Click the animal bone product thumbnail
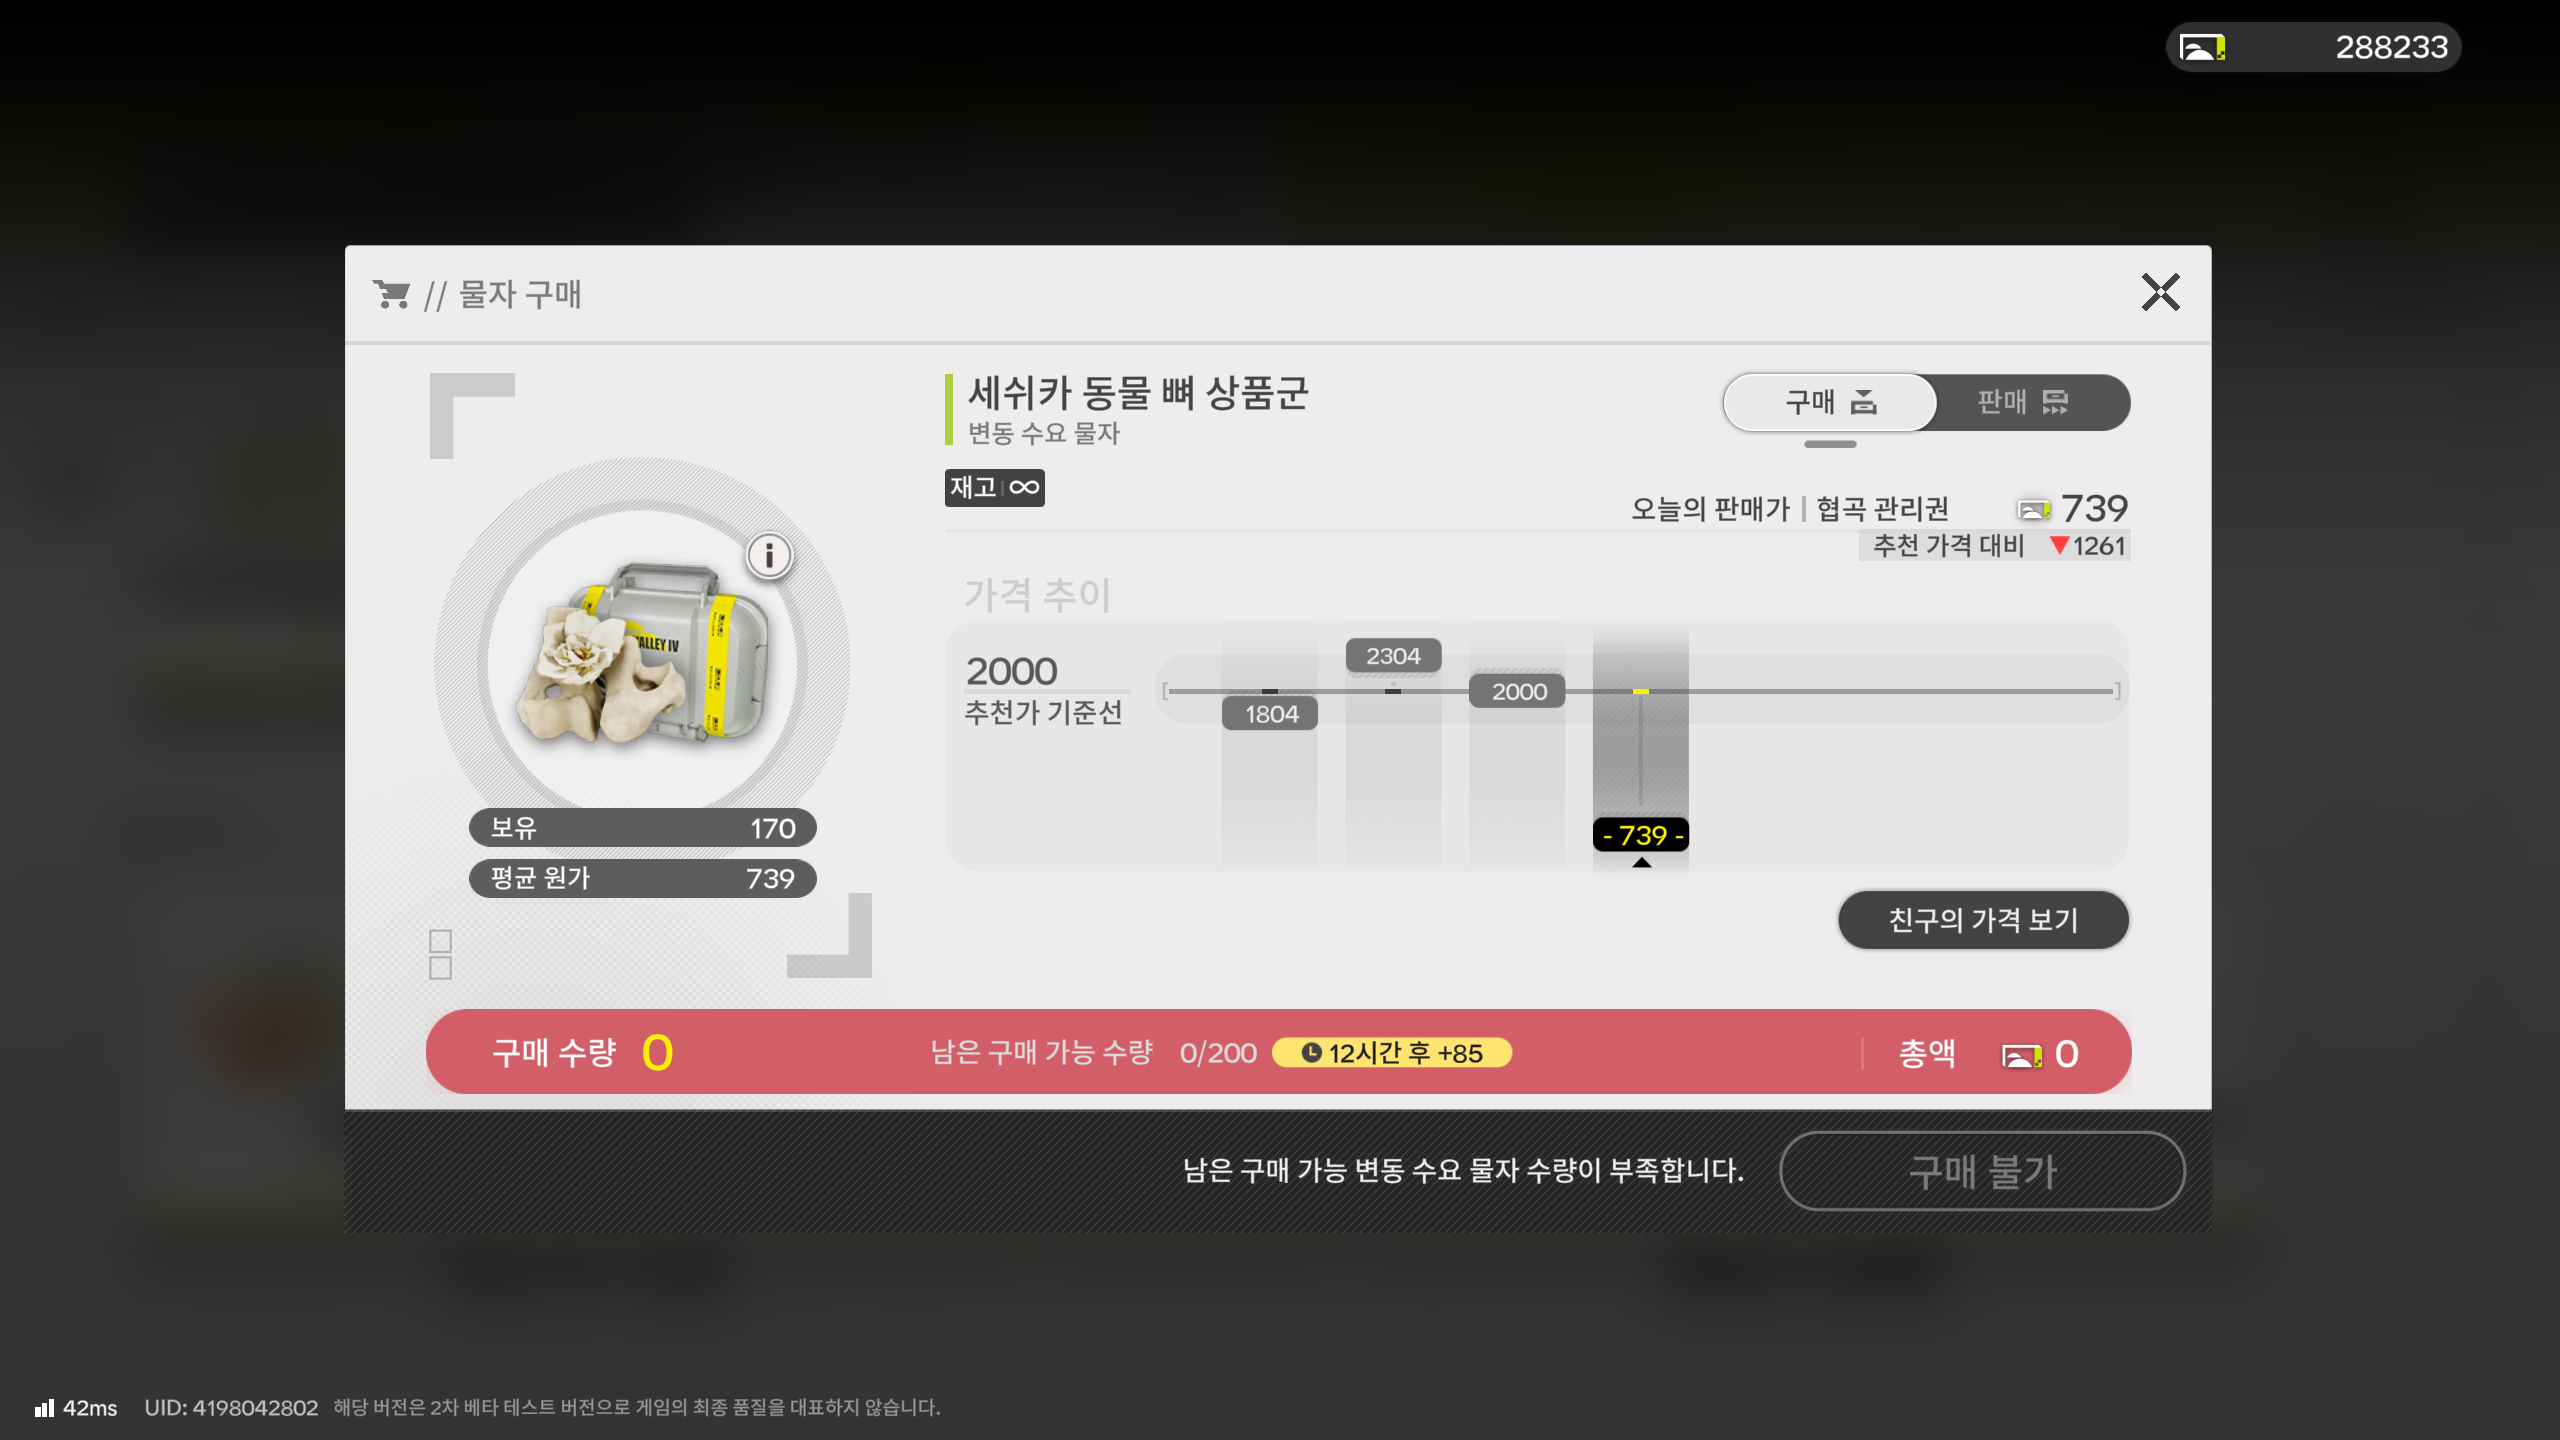Viewport: 2560px width, 1440px height. coord(642,655)
